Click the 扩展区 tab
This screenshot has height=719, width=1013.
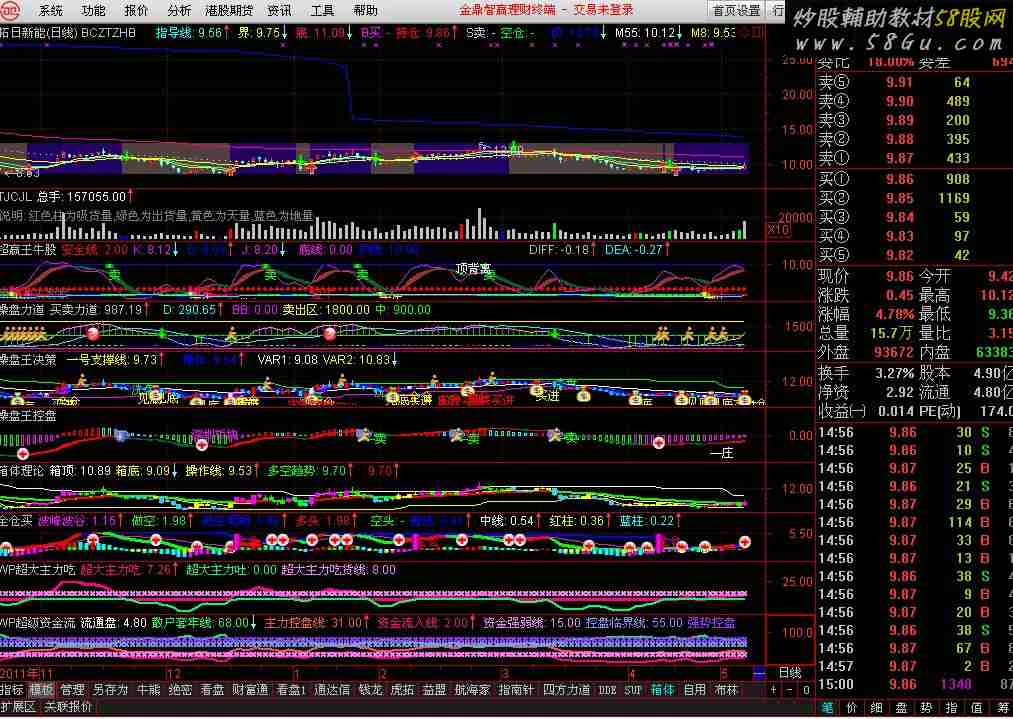[x=18, y=707]
